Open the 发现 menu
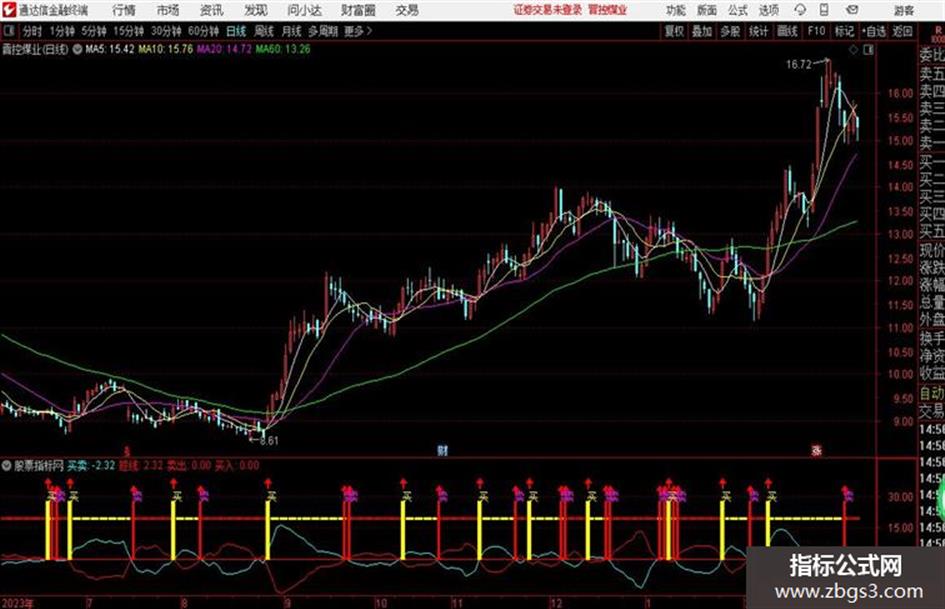The width and height of the screenshot is (945, 609). [x=256, y=10]
